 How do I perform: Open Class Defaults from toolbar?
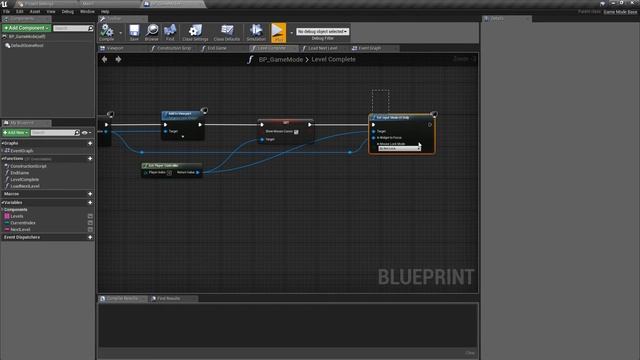pyautogui.click(x=227, y=32)
